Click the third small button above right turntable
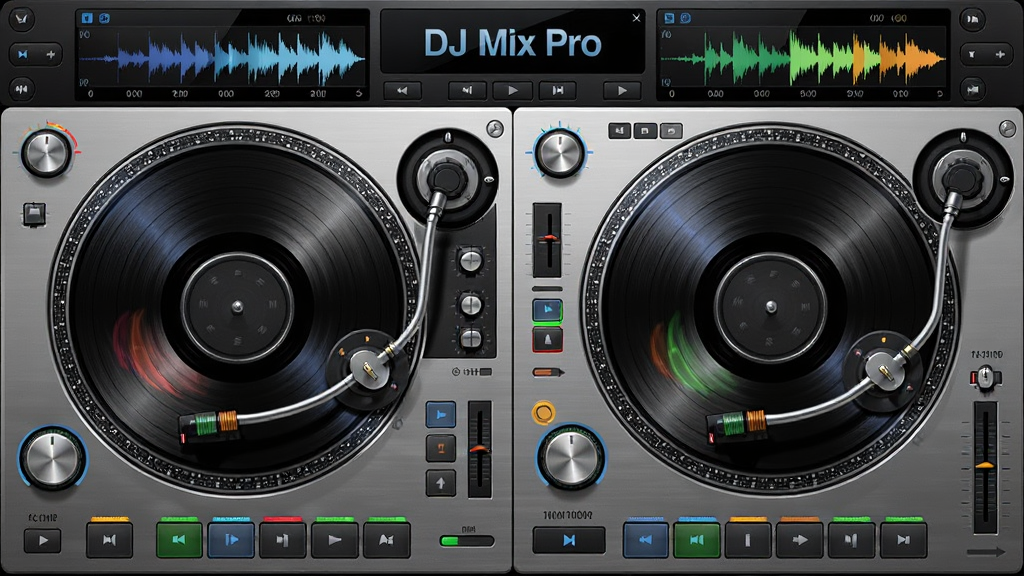The height and width of the screenshot is (576, 1024). [x=671, y=131]
